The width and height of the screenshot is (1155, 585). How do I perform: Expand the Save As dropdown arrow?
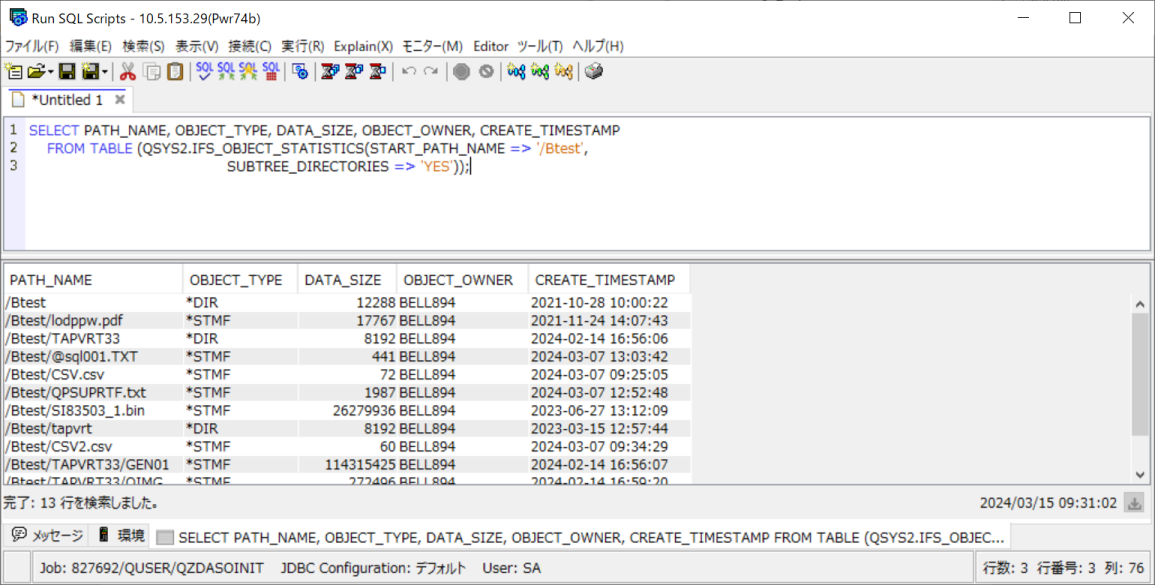pyautogui.click(x=105, y=72)
